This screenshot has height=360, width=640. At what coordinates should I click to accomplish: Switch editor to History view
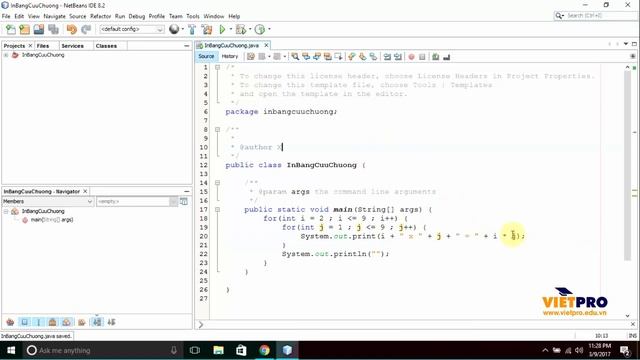[x=230, y=57]
